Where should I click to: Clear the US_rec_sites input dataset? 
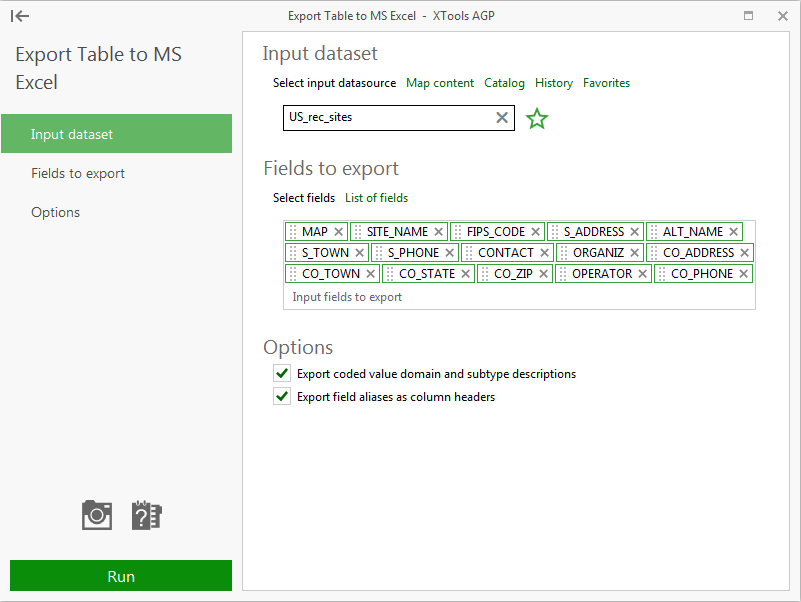pos(502,117)
